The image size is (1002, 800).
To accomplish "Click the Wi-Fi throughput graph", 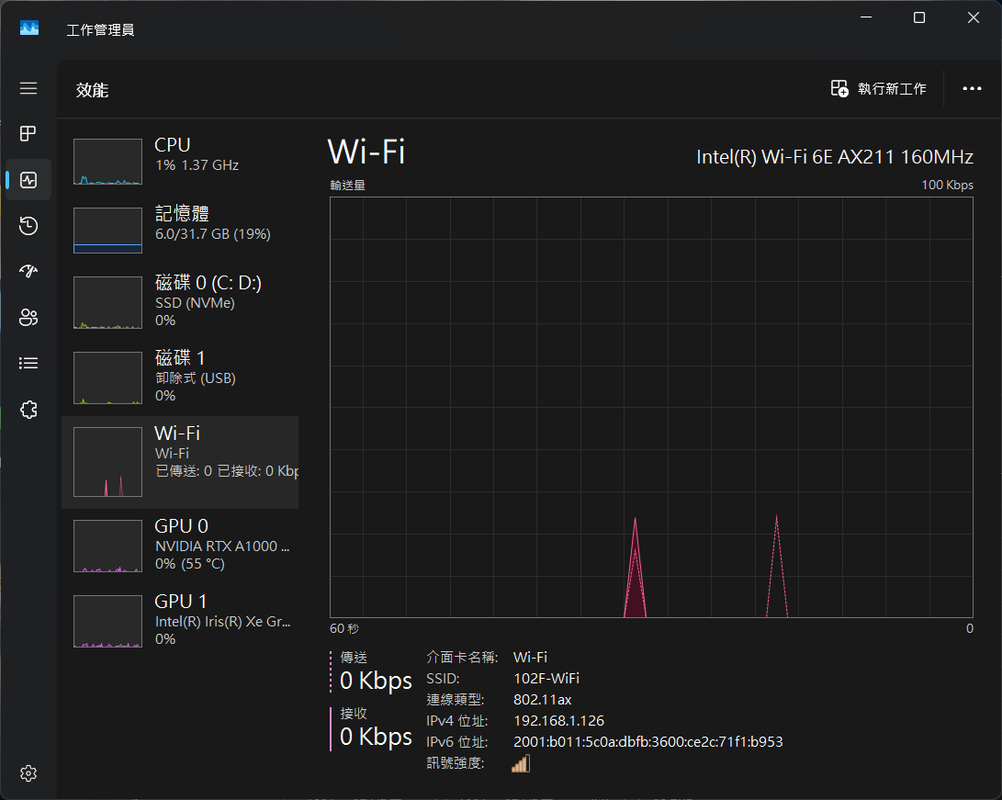I will coord(651,407).
